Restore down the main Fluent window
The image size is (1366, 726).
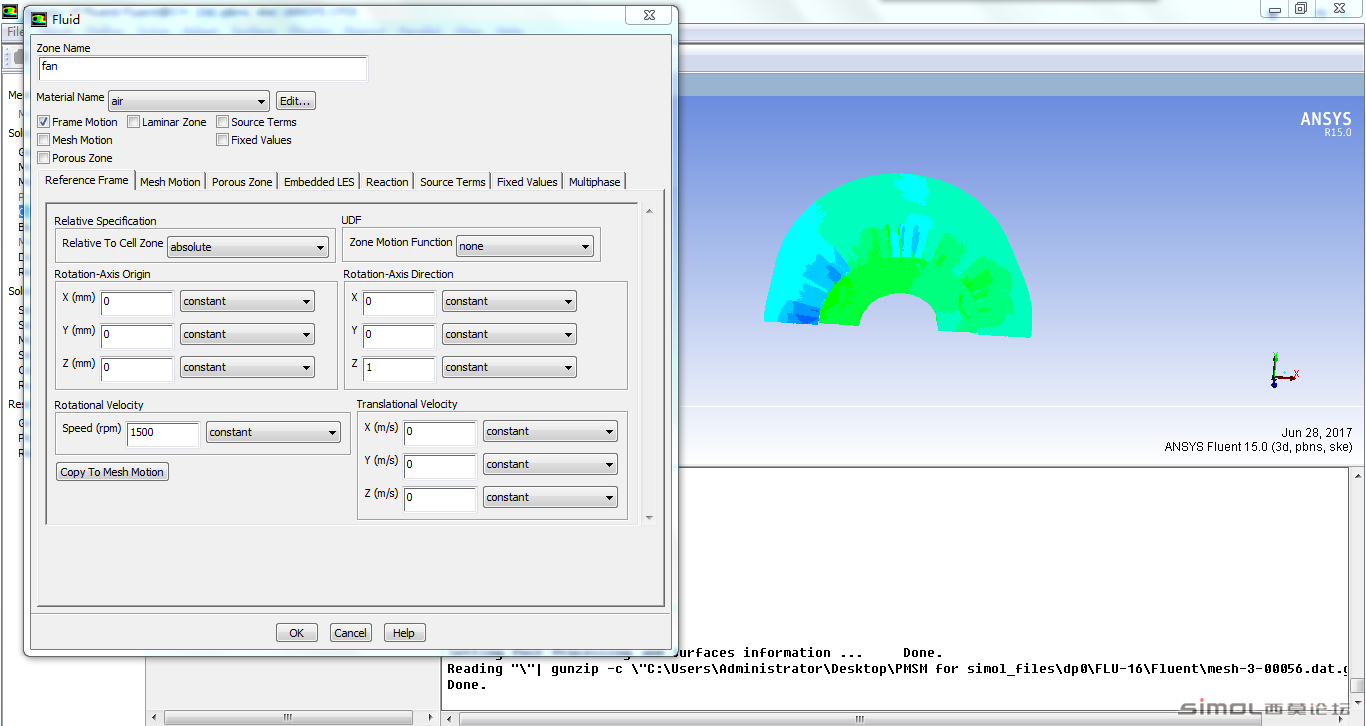(1301, 9)
